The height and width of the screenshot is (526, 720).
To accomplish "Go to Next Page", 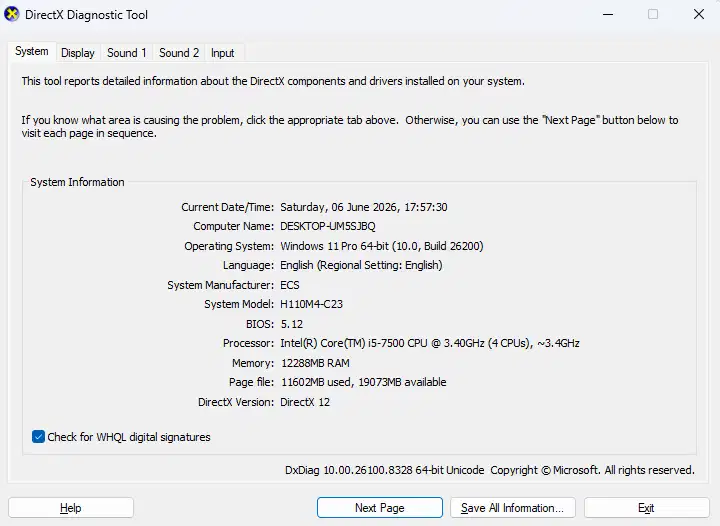I will [x=380, y=508].
